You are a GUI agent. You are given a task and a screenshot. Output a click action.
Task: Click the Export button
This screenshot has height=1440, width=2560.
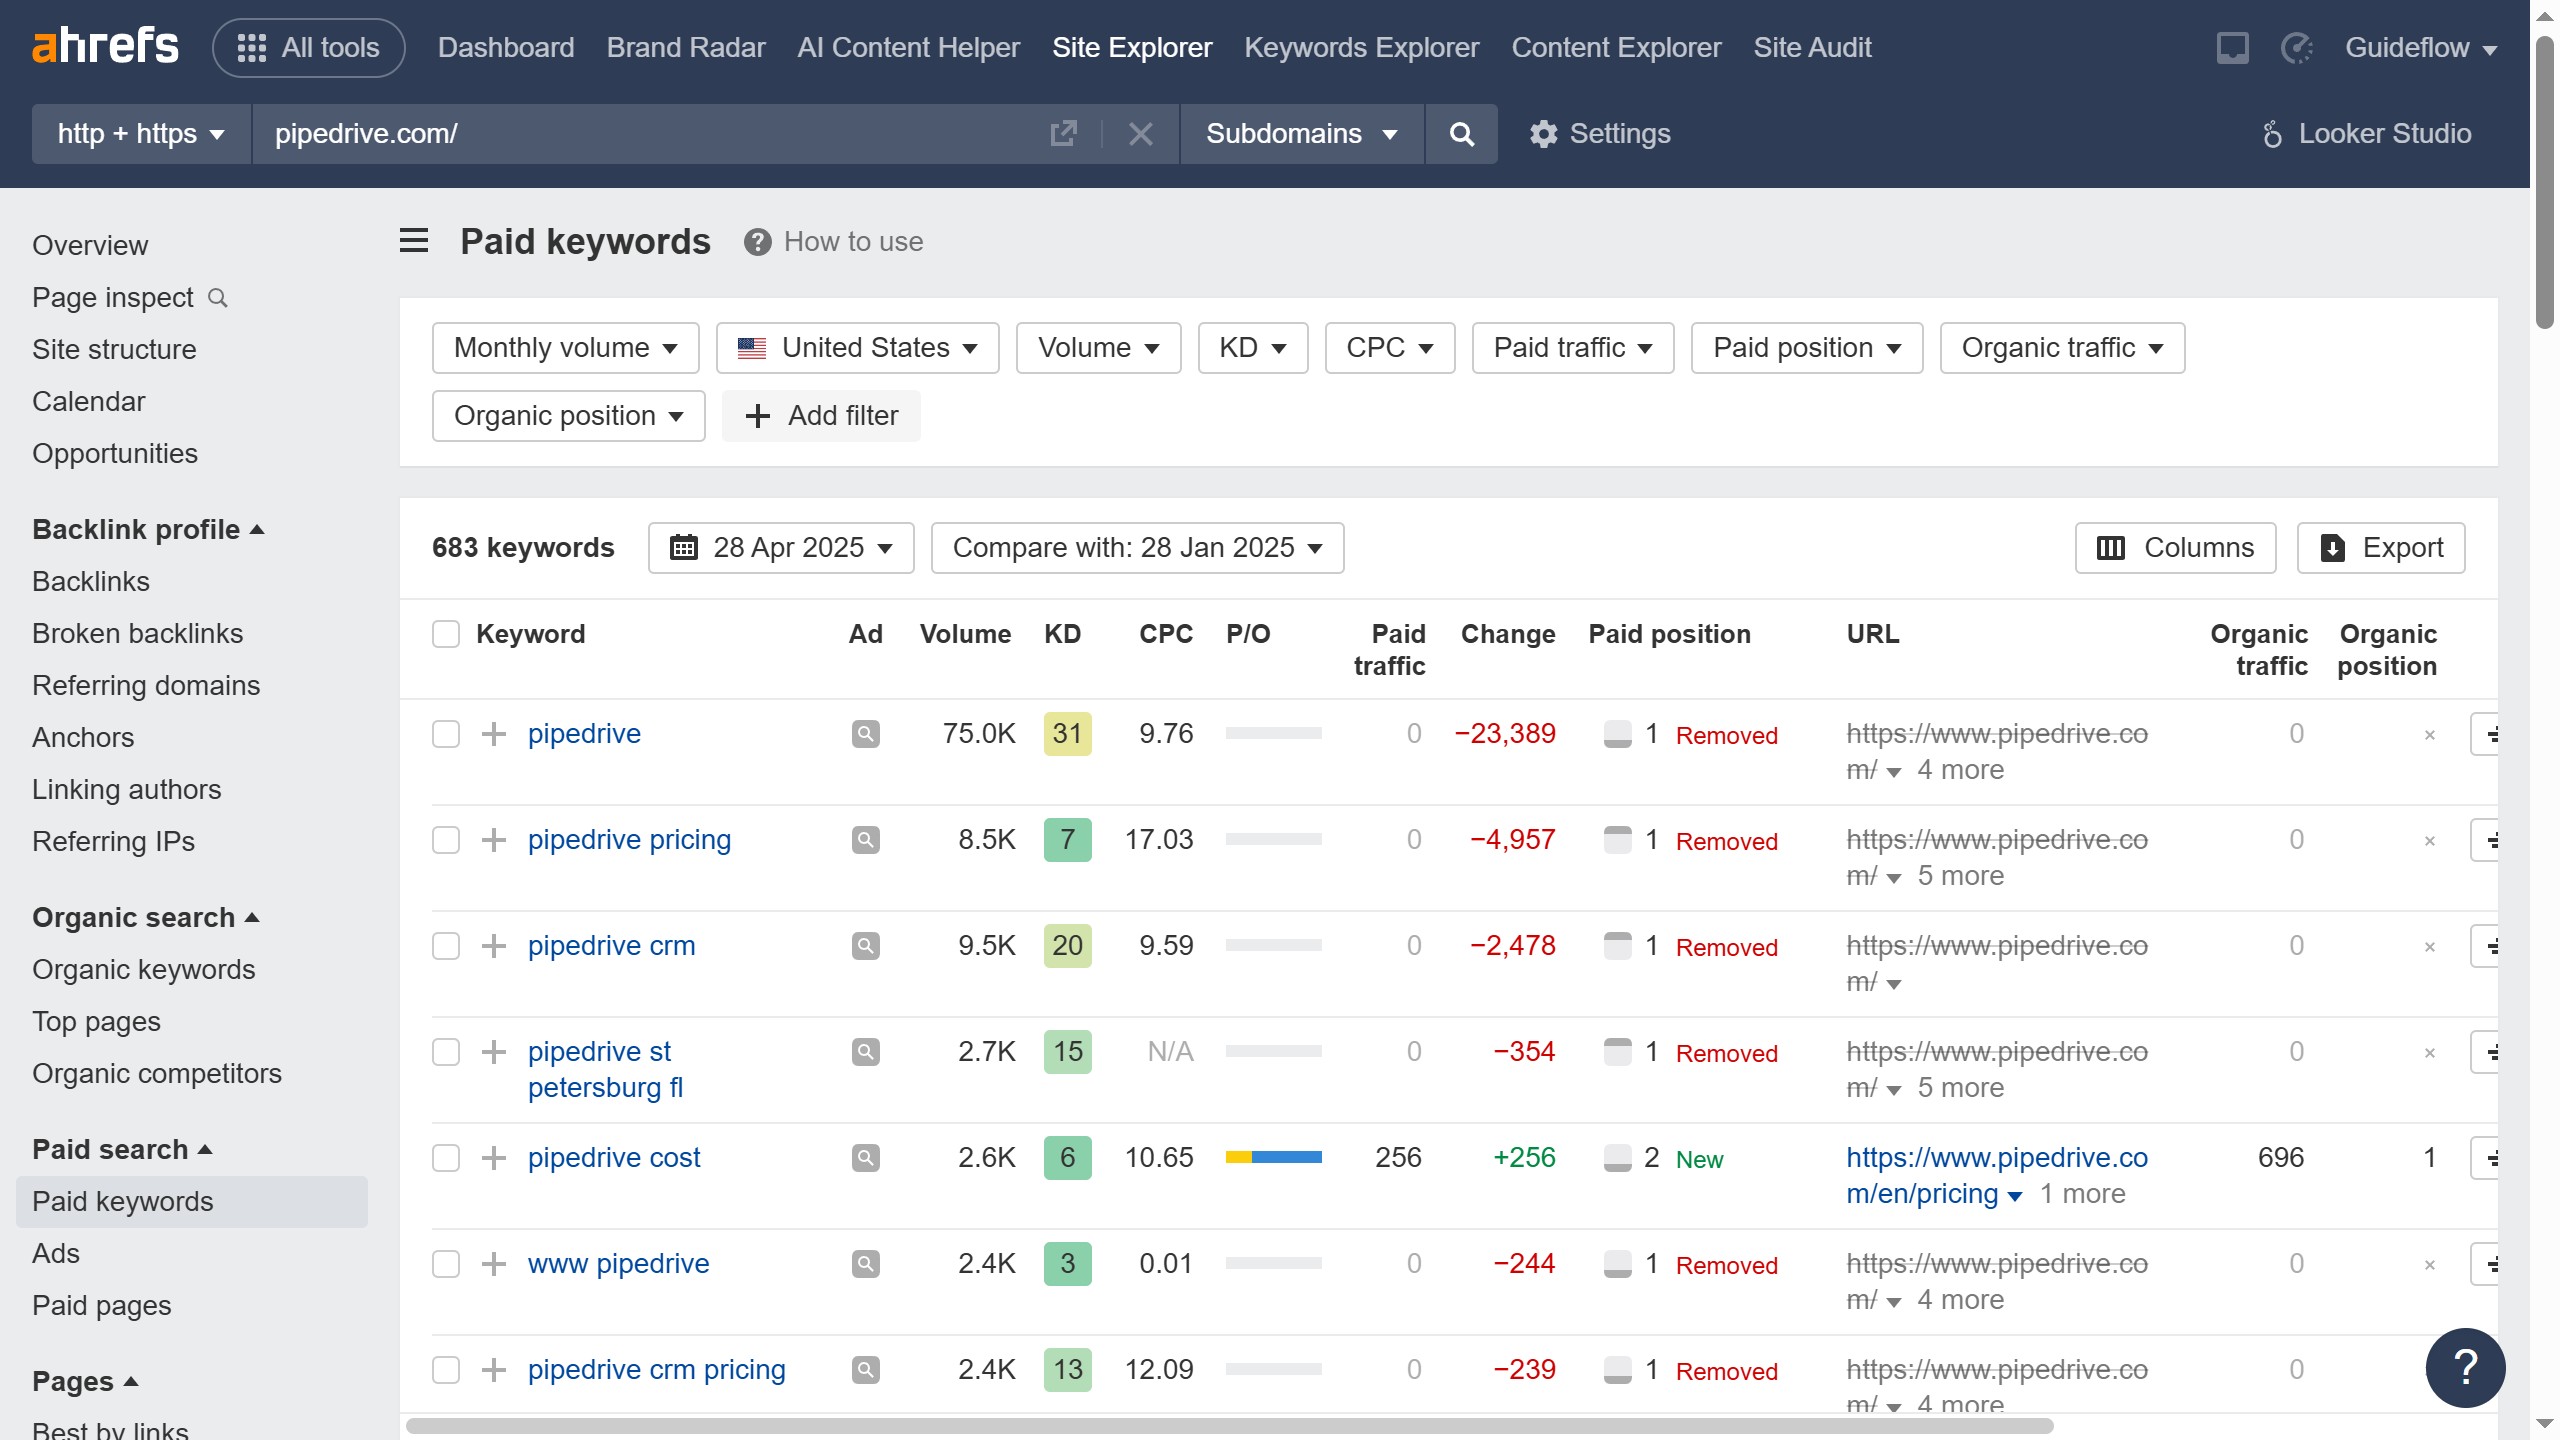click(2380, 548)
